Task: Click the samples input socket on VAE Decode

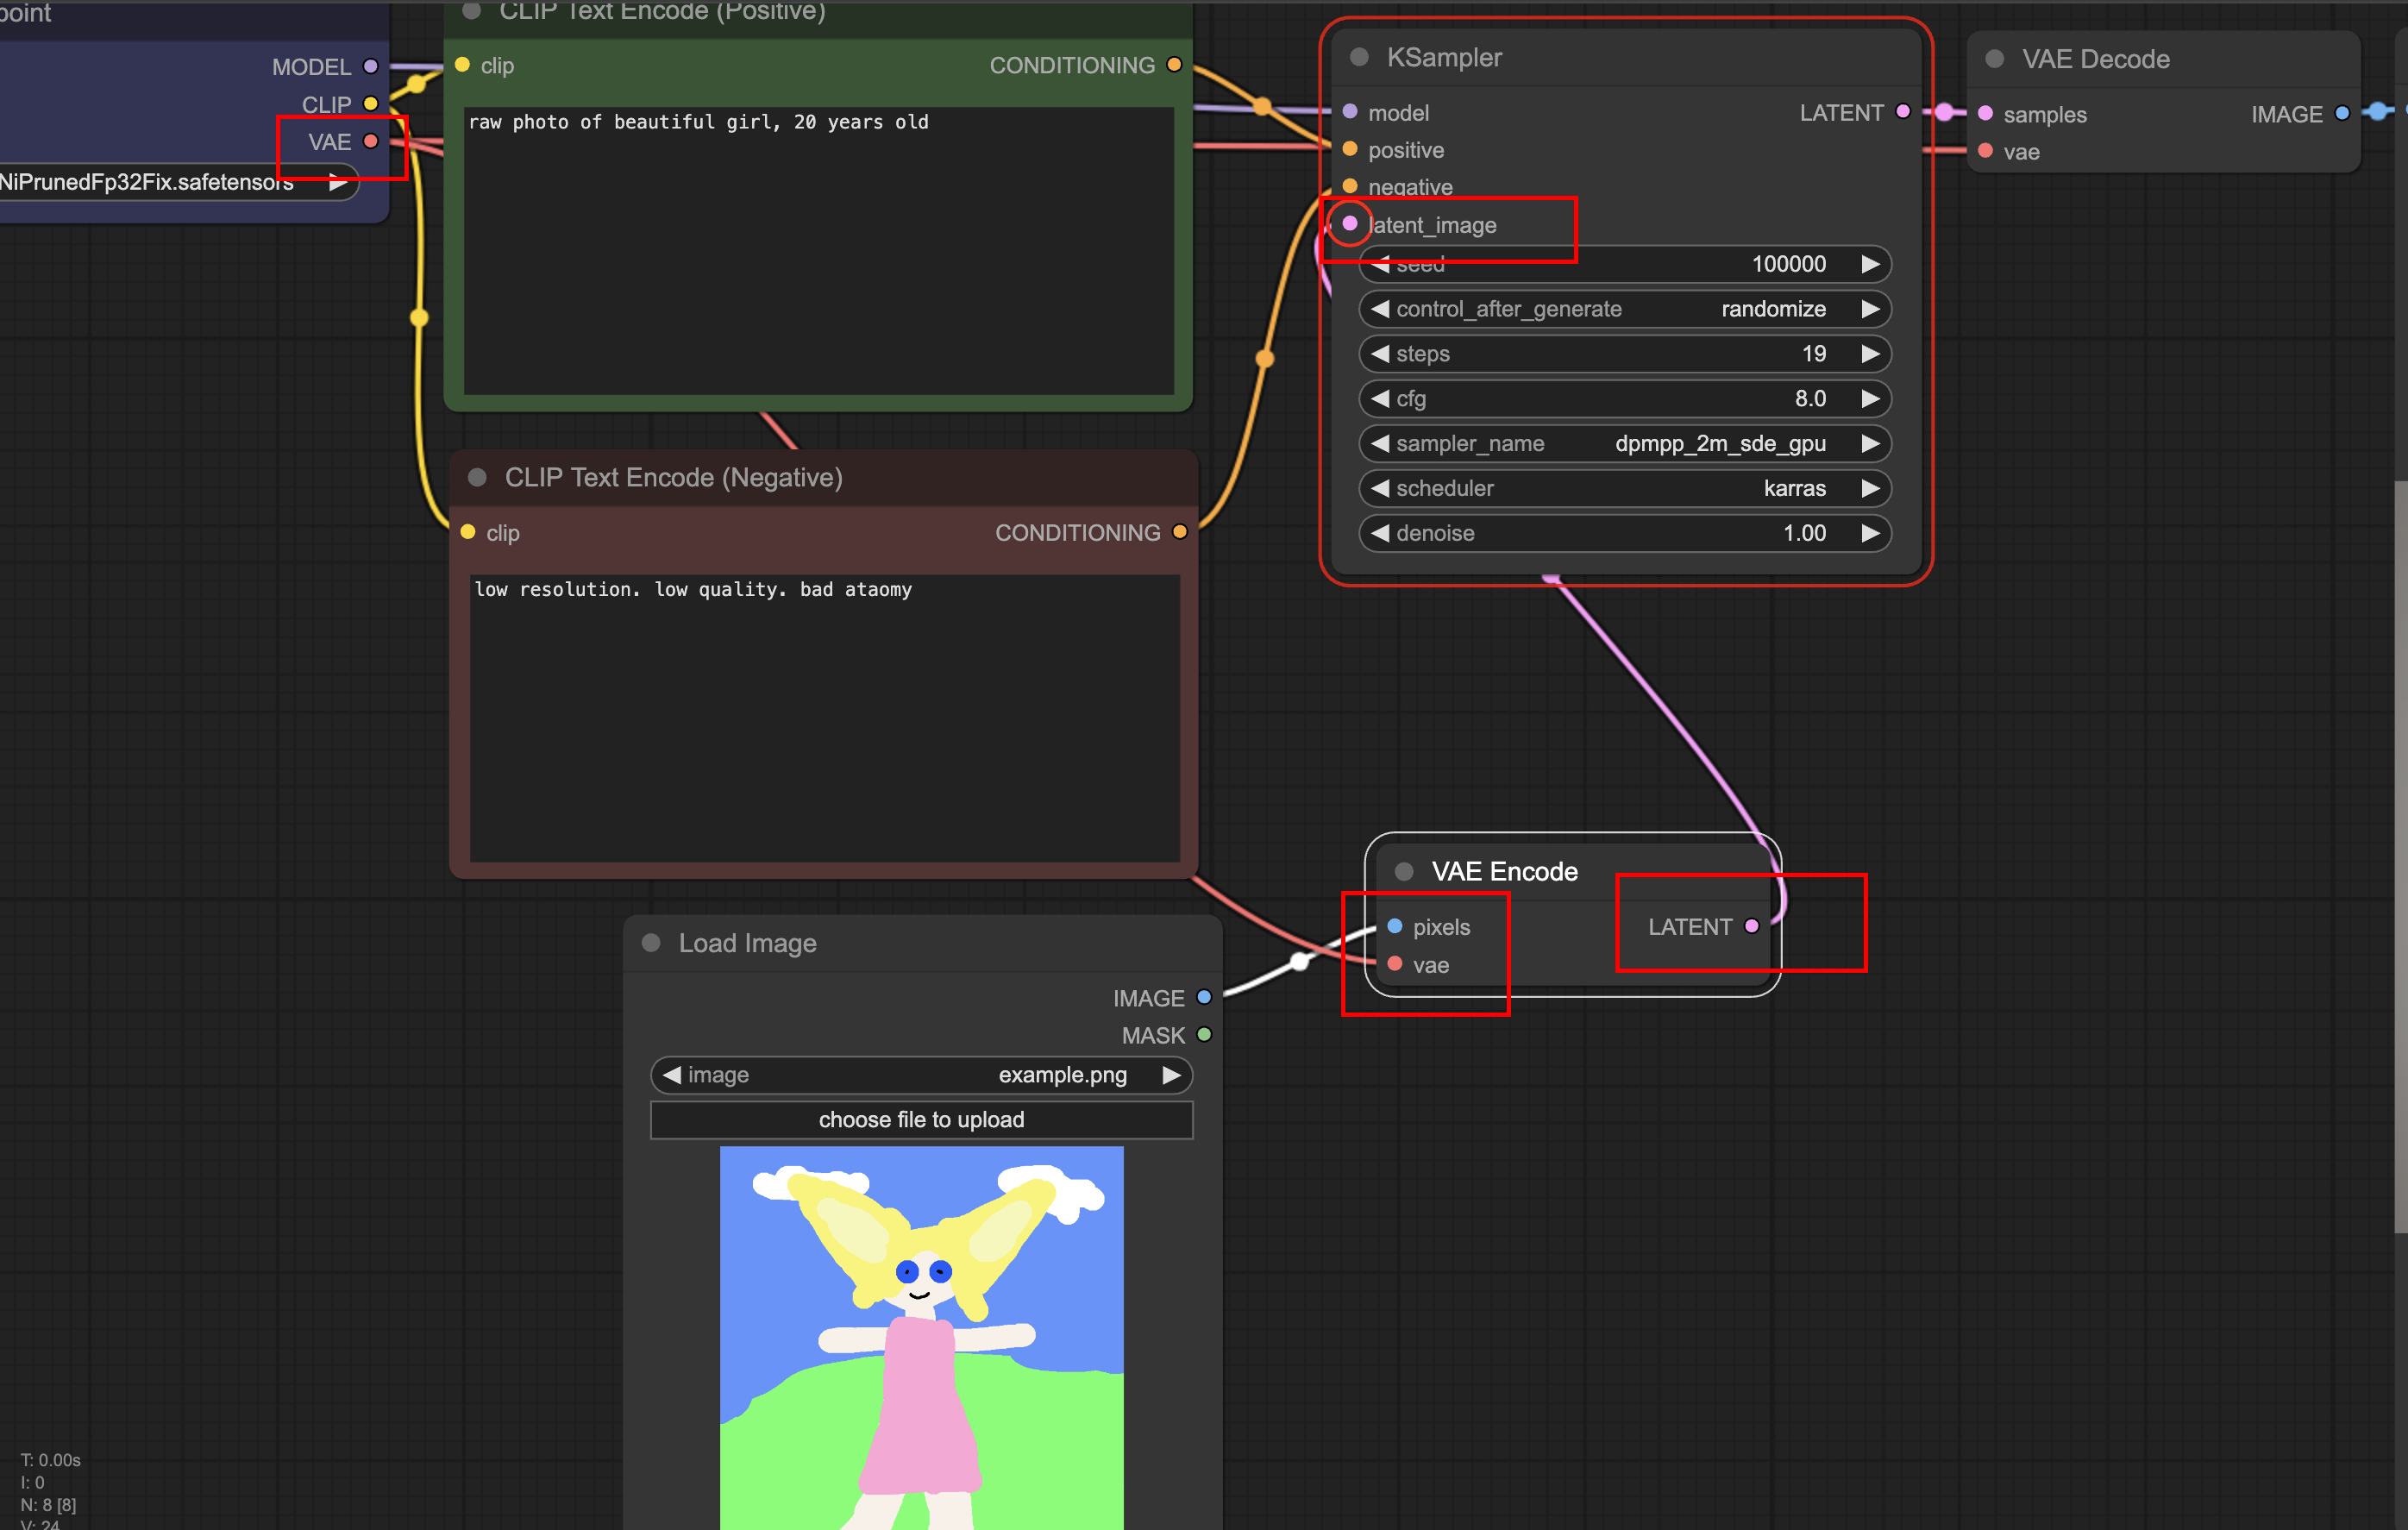Action: (x=1985, y=113)
